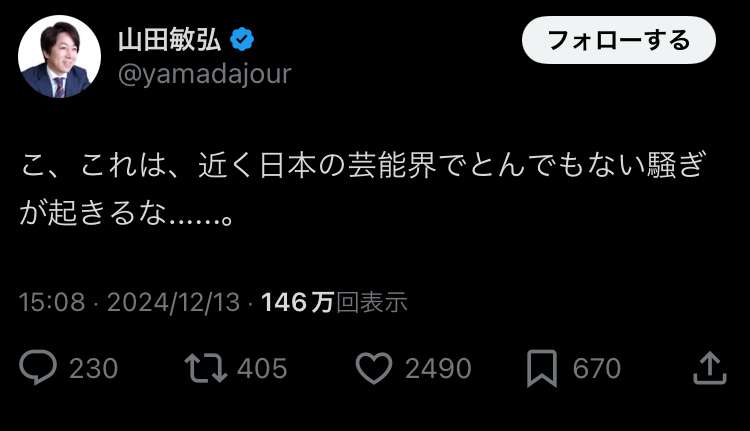Select the tweet line mentioning 日本の芸能界
The image size is (750, 431).
[364, 166]
